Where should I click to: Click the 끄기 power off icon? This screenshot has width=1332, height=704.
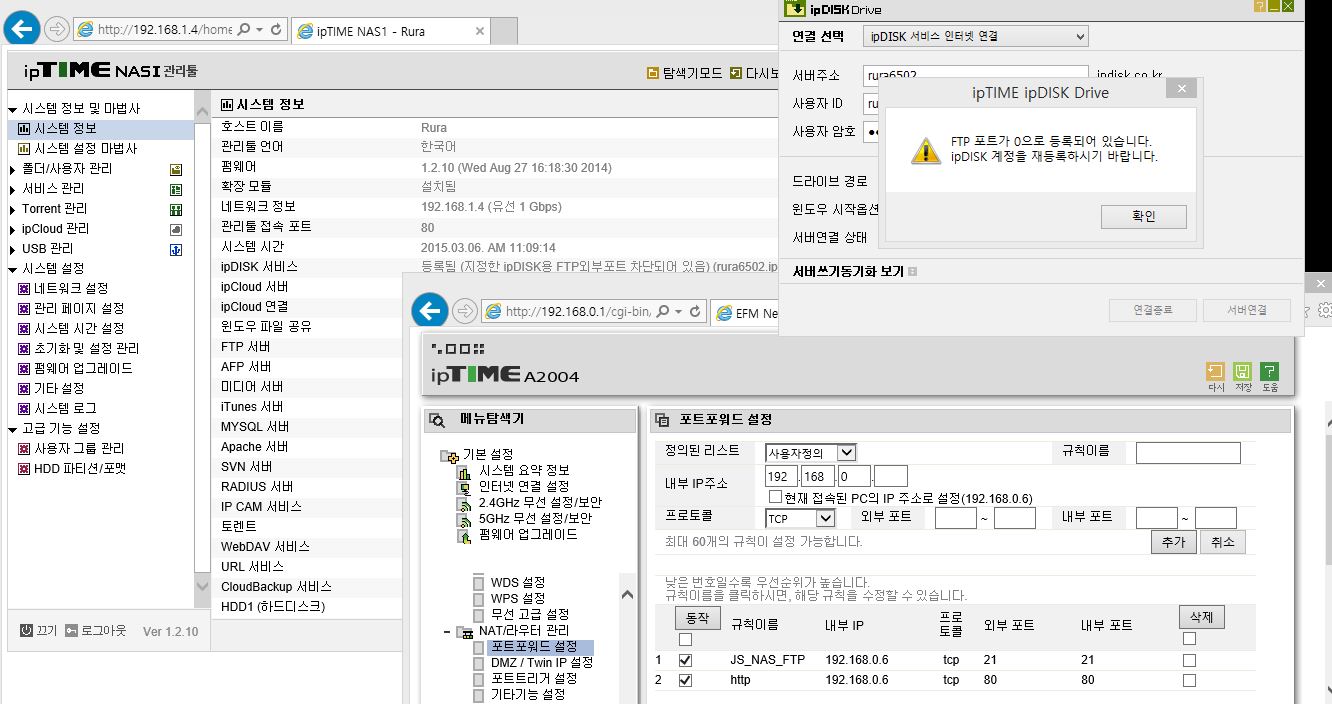click(x=26, y=631)
